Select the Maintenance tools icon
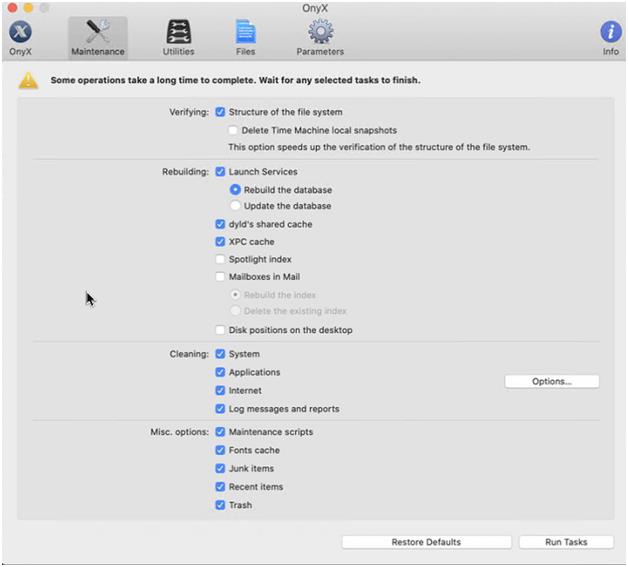This screenshot has height=567, width=628. pyautogui.click(x=98, y=38)
